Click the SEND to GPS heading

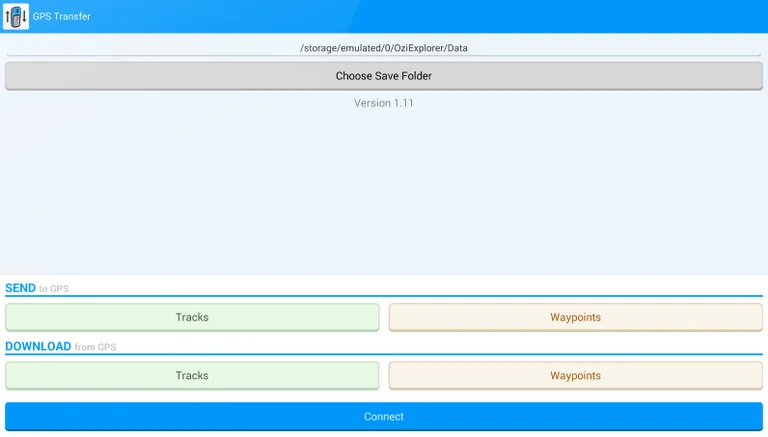37,288
